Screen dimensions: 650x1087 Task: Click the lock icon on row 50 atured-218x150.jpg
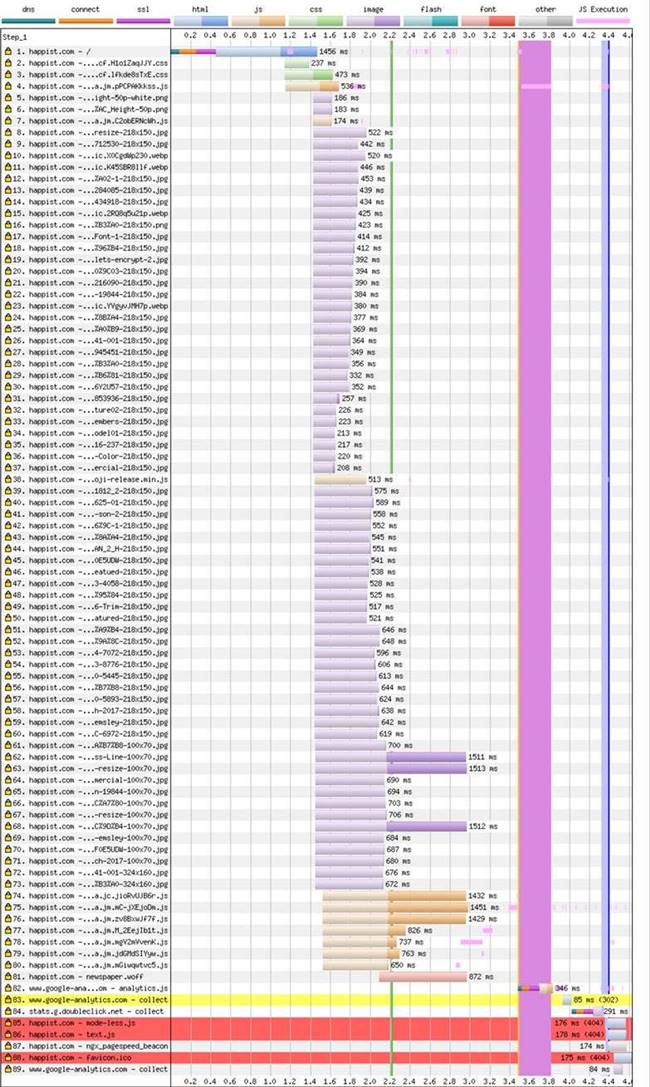(8, 618)
